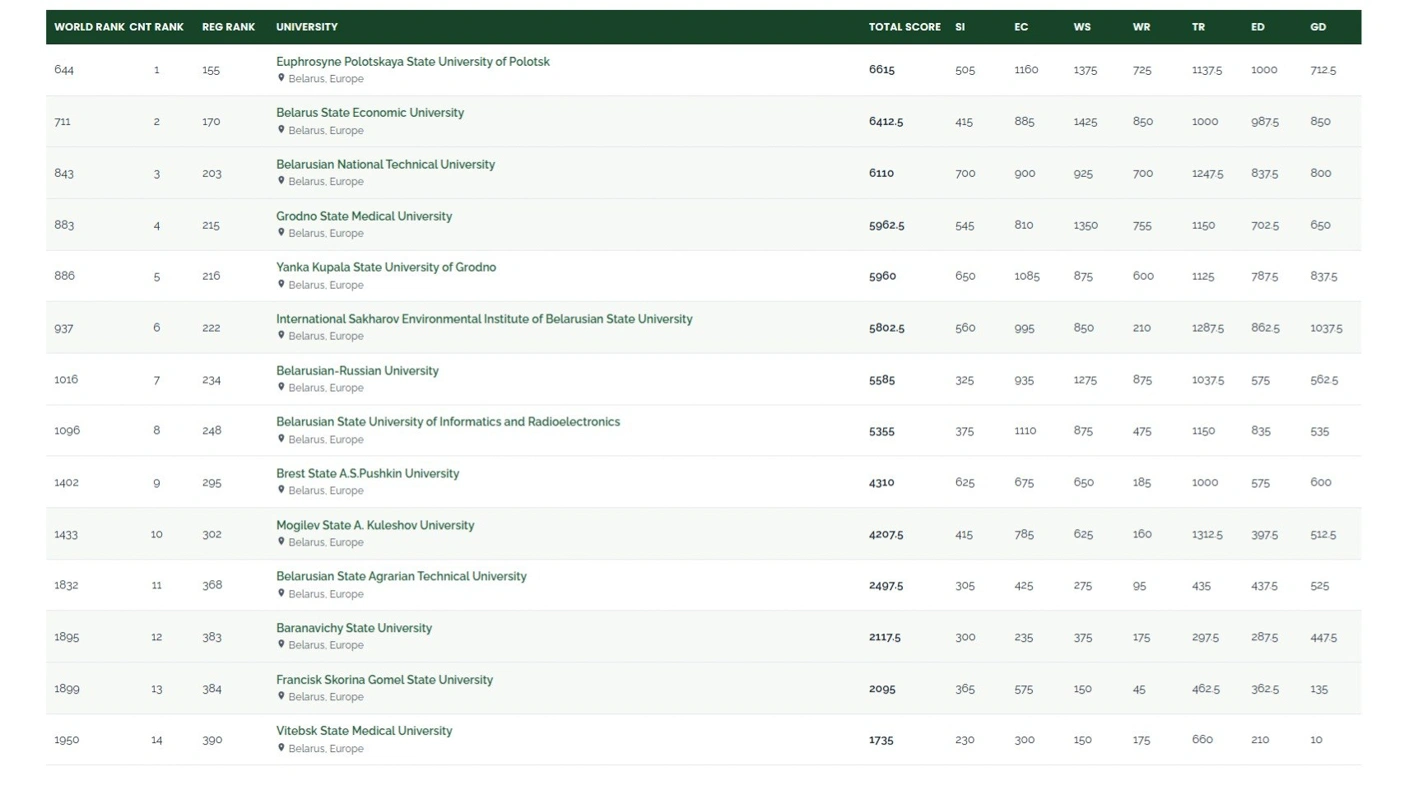The image size is (1404, 790).
Task: Visit Vitebsk State Medical University page
Action: click(364, 731)
